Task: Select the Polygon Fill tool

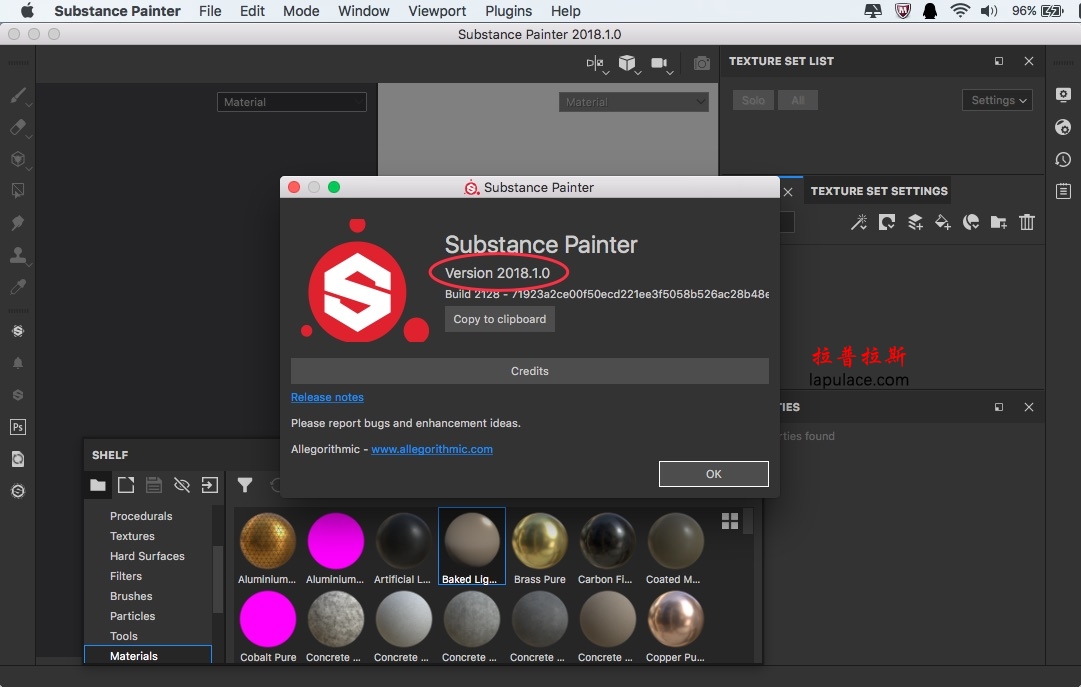Action: (18, 190)
